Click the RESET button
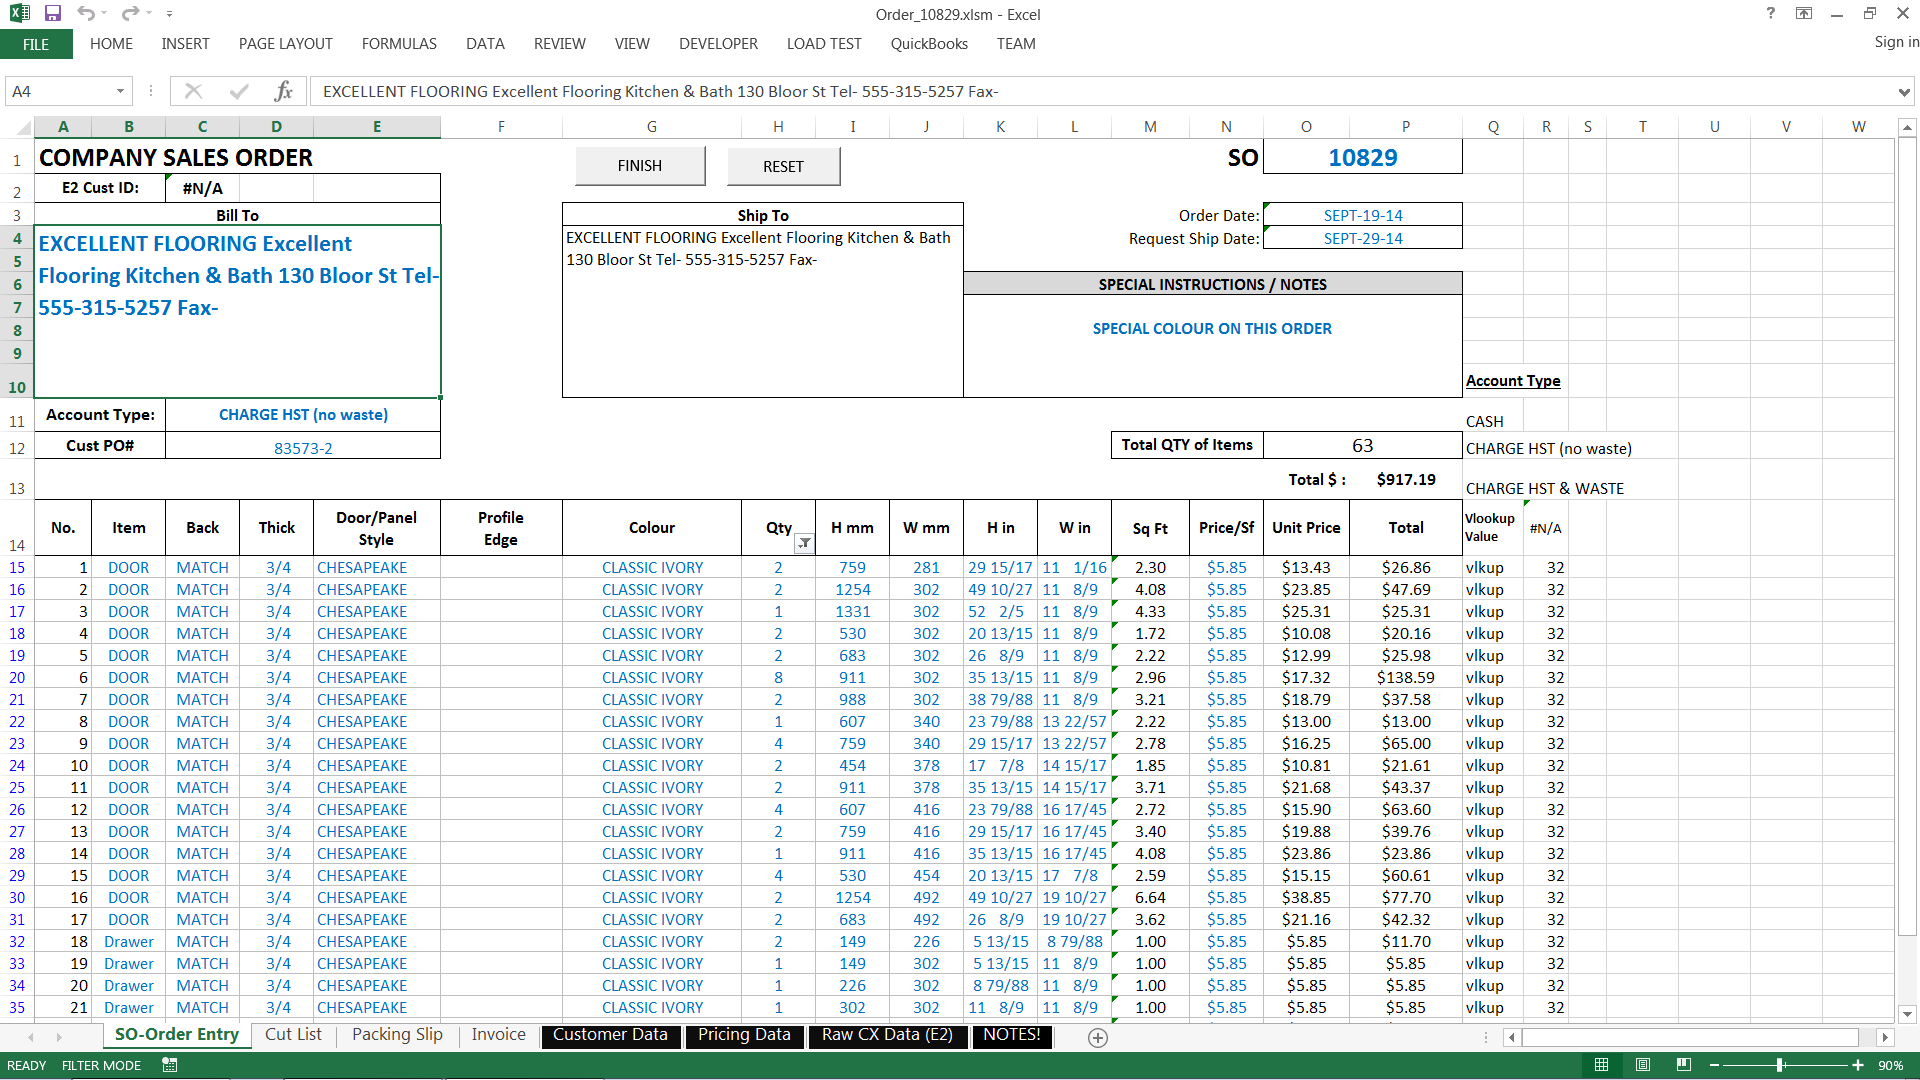This screenshot has height=1080, width=1920. point(783,165)
